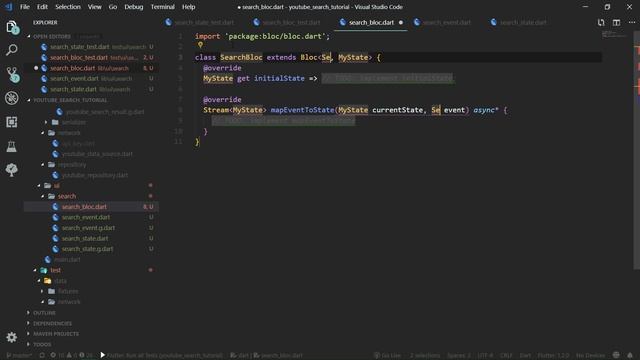The image size is (640, 360).
Task: Open the Manage gear menu
Action: point(11,337)
